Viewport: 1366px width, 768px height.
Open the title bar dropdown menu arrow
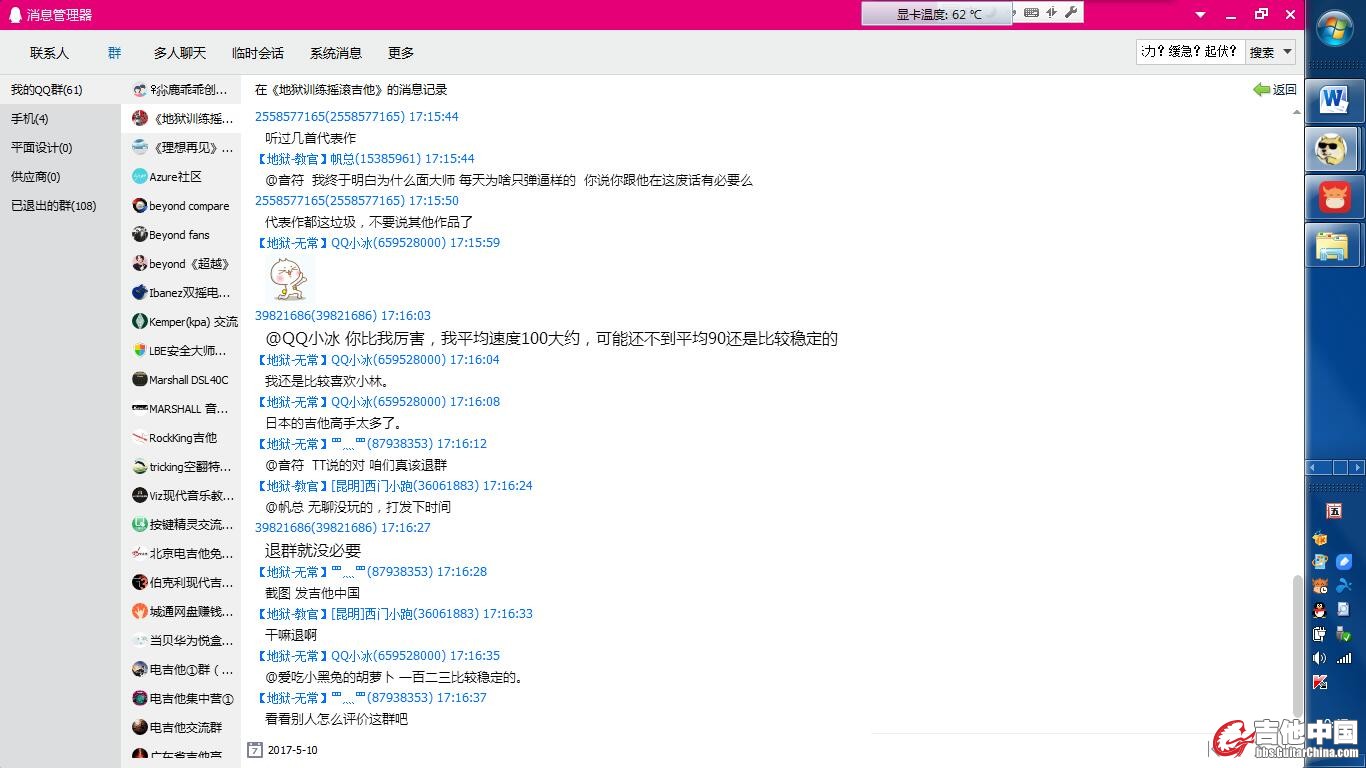tap(1201, 15)
